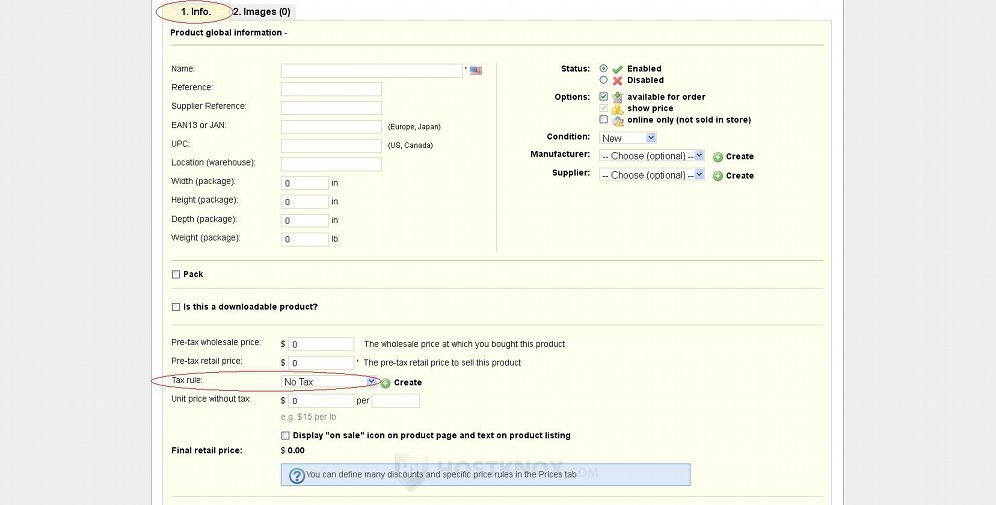Click the Width package field

click(x=305, y=183)
